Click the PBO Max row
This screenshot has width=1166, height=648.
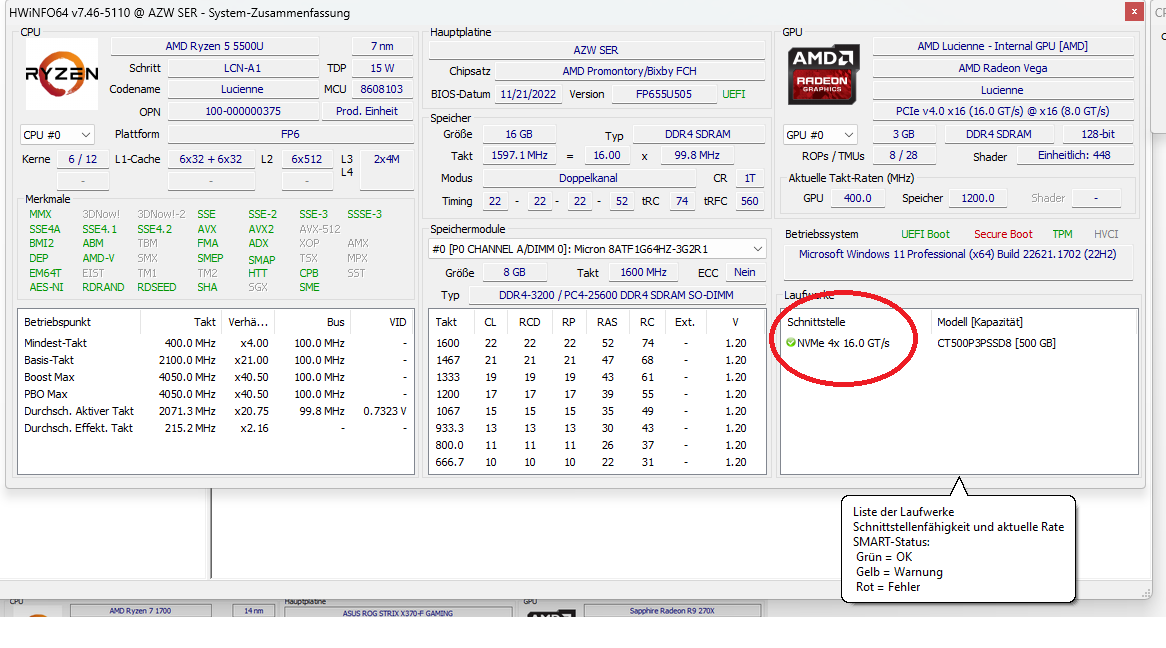pyautogui.click(x=216, y=394)
